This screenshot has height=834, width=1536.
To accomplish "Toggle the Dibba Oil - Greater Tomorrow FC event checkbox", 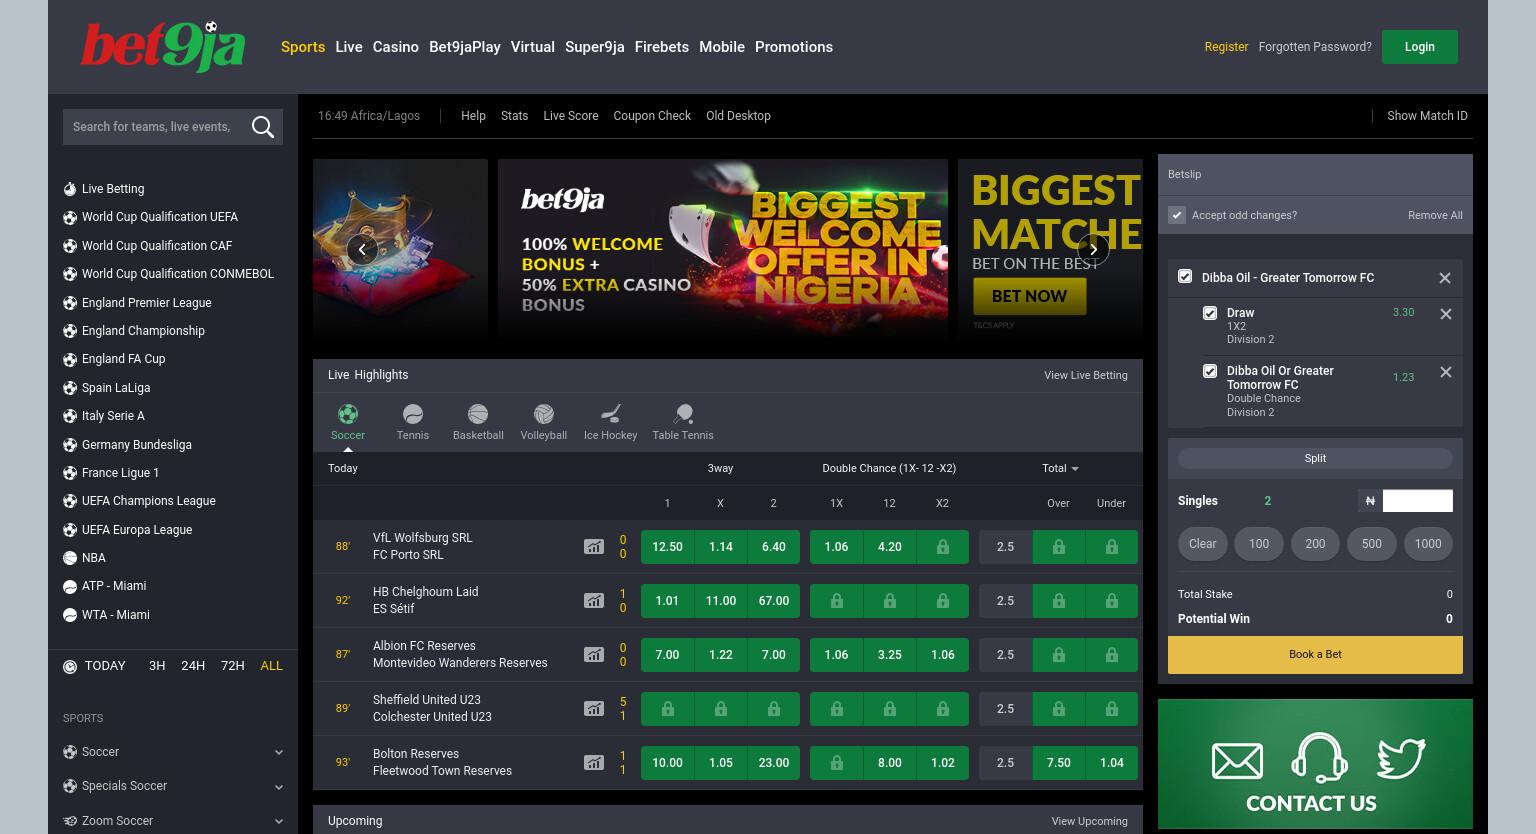I will 1185,277.
